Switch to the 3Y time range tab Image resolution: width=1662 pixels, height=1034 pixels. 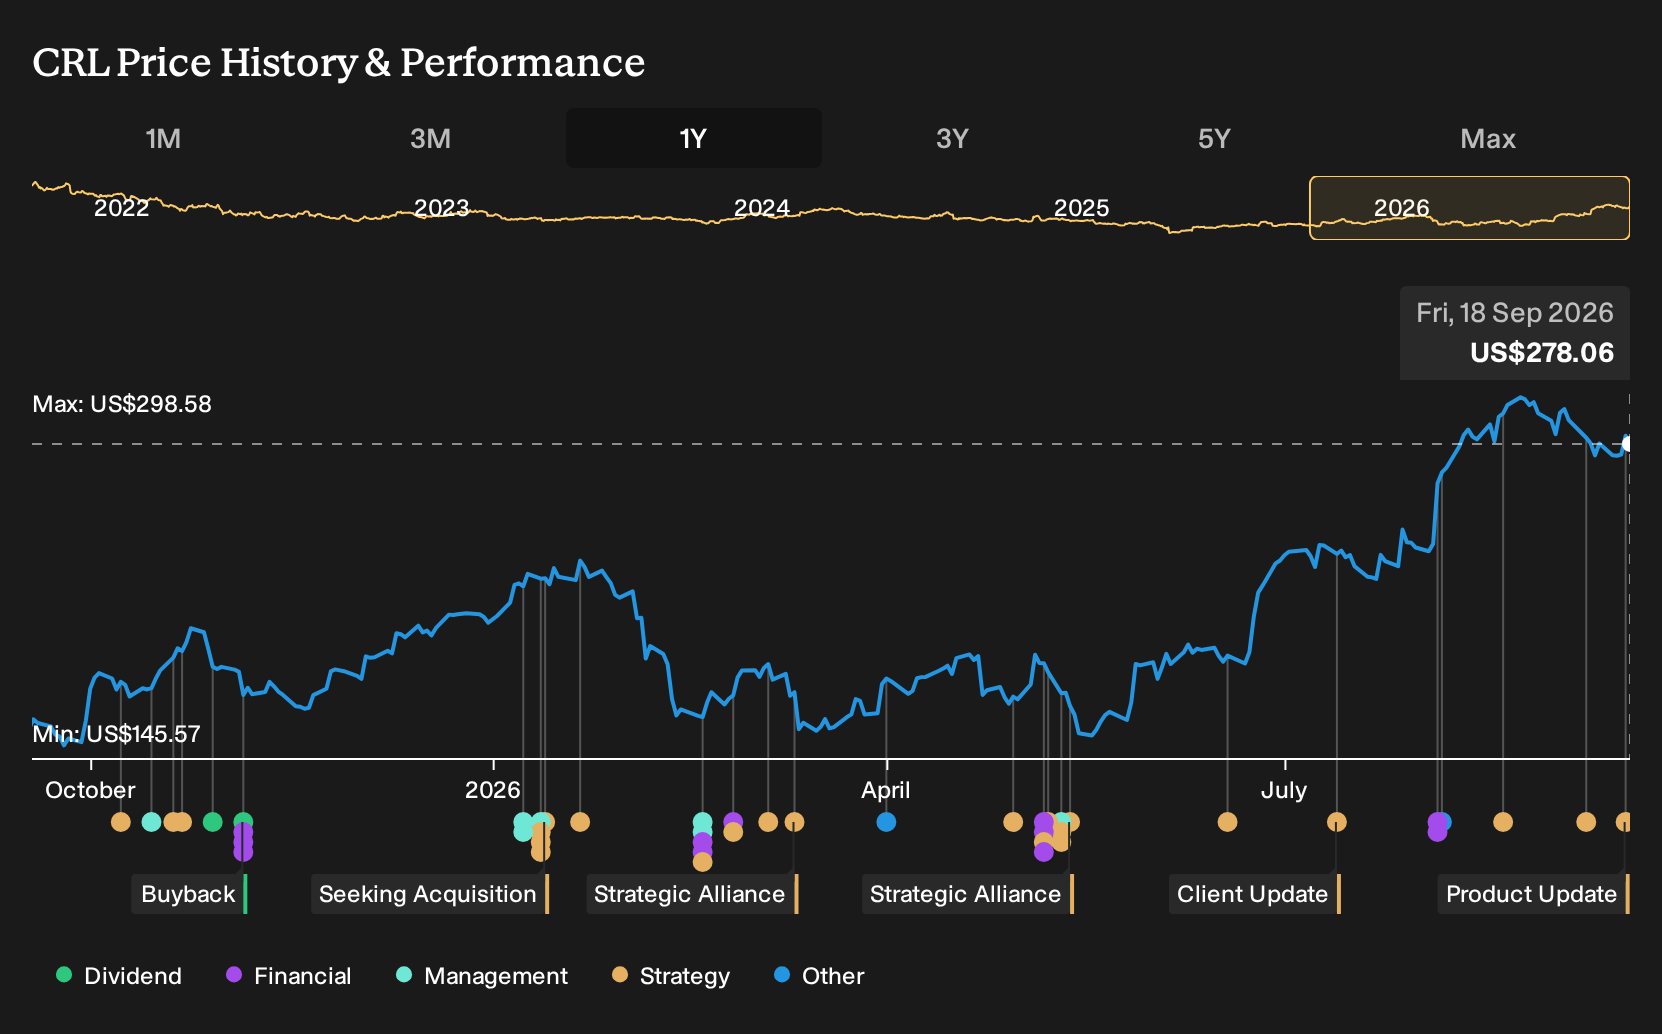tap(952, 138)
